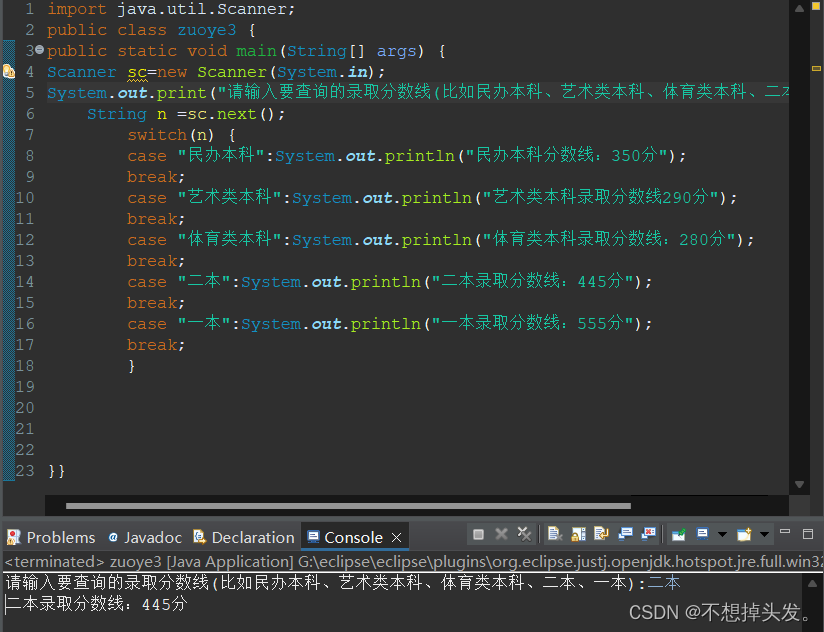Image resolution: width=824 pixels, height=632 pixels.
Task: Click the warning marker beside line 4
Action: point(7,71)
